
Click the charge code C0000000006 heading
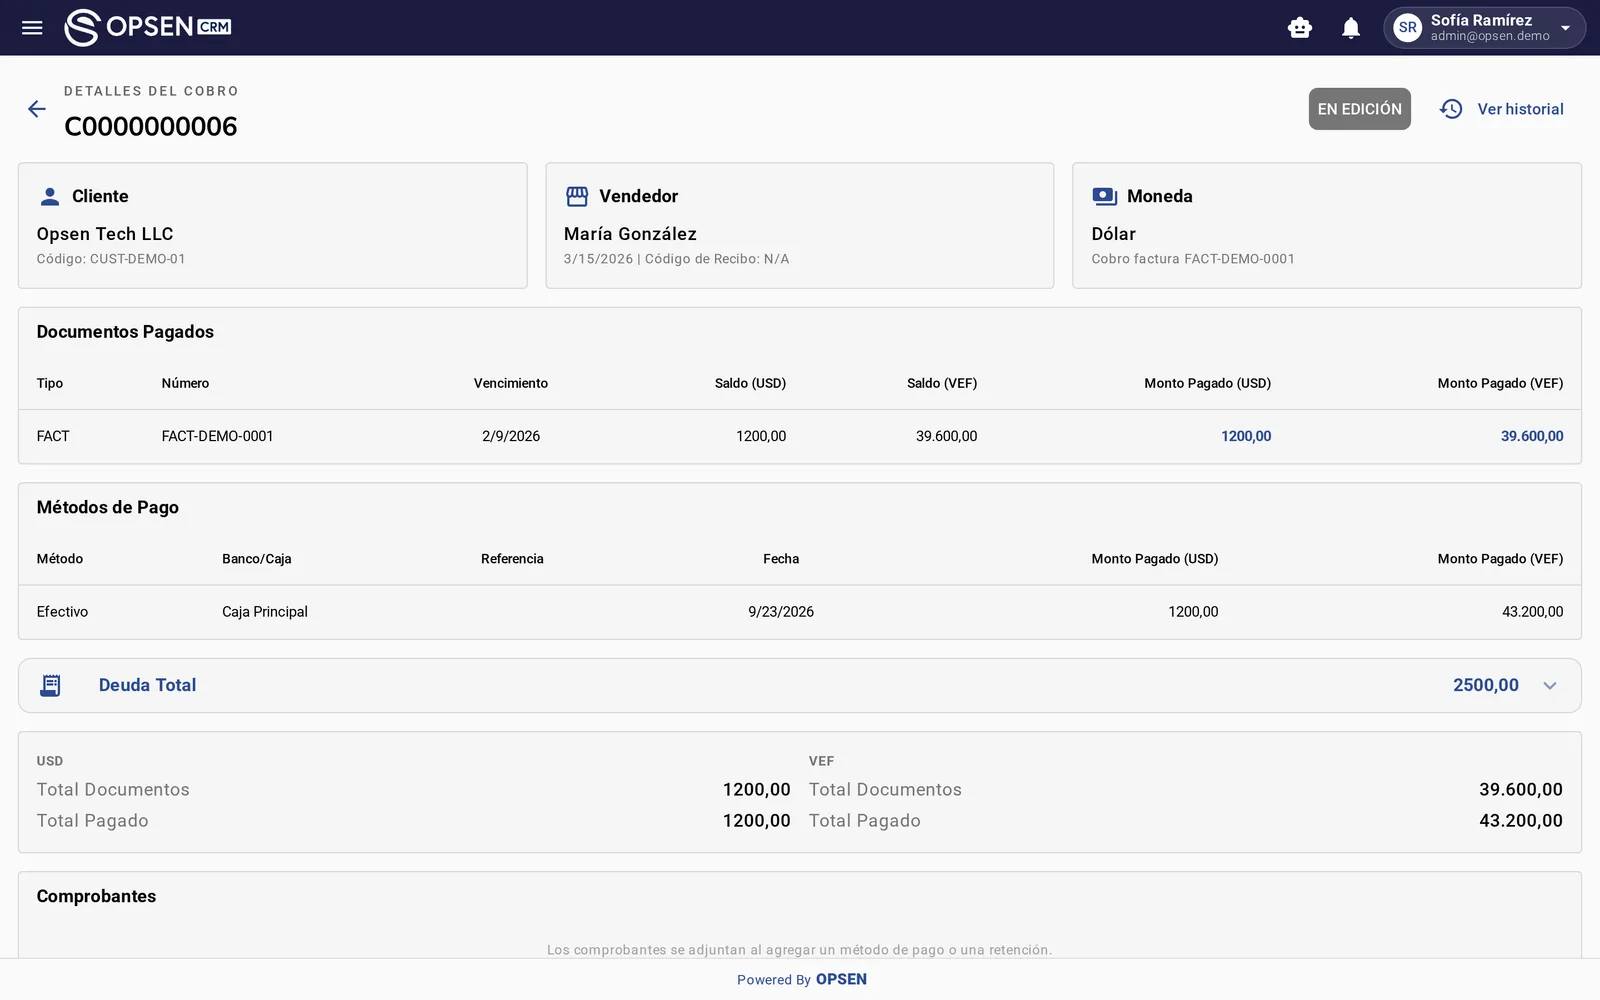point(151,126)
